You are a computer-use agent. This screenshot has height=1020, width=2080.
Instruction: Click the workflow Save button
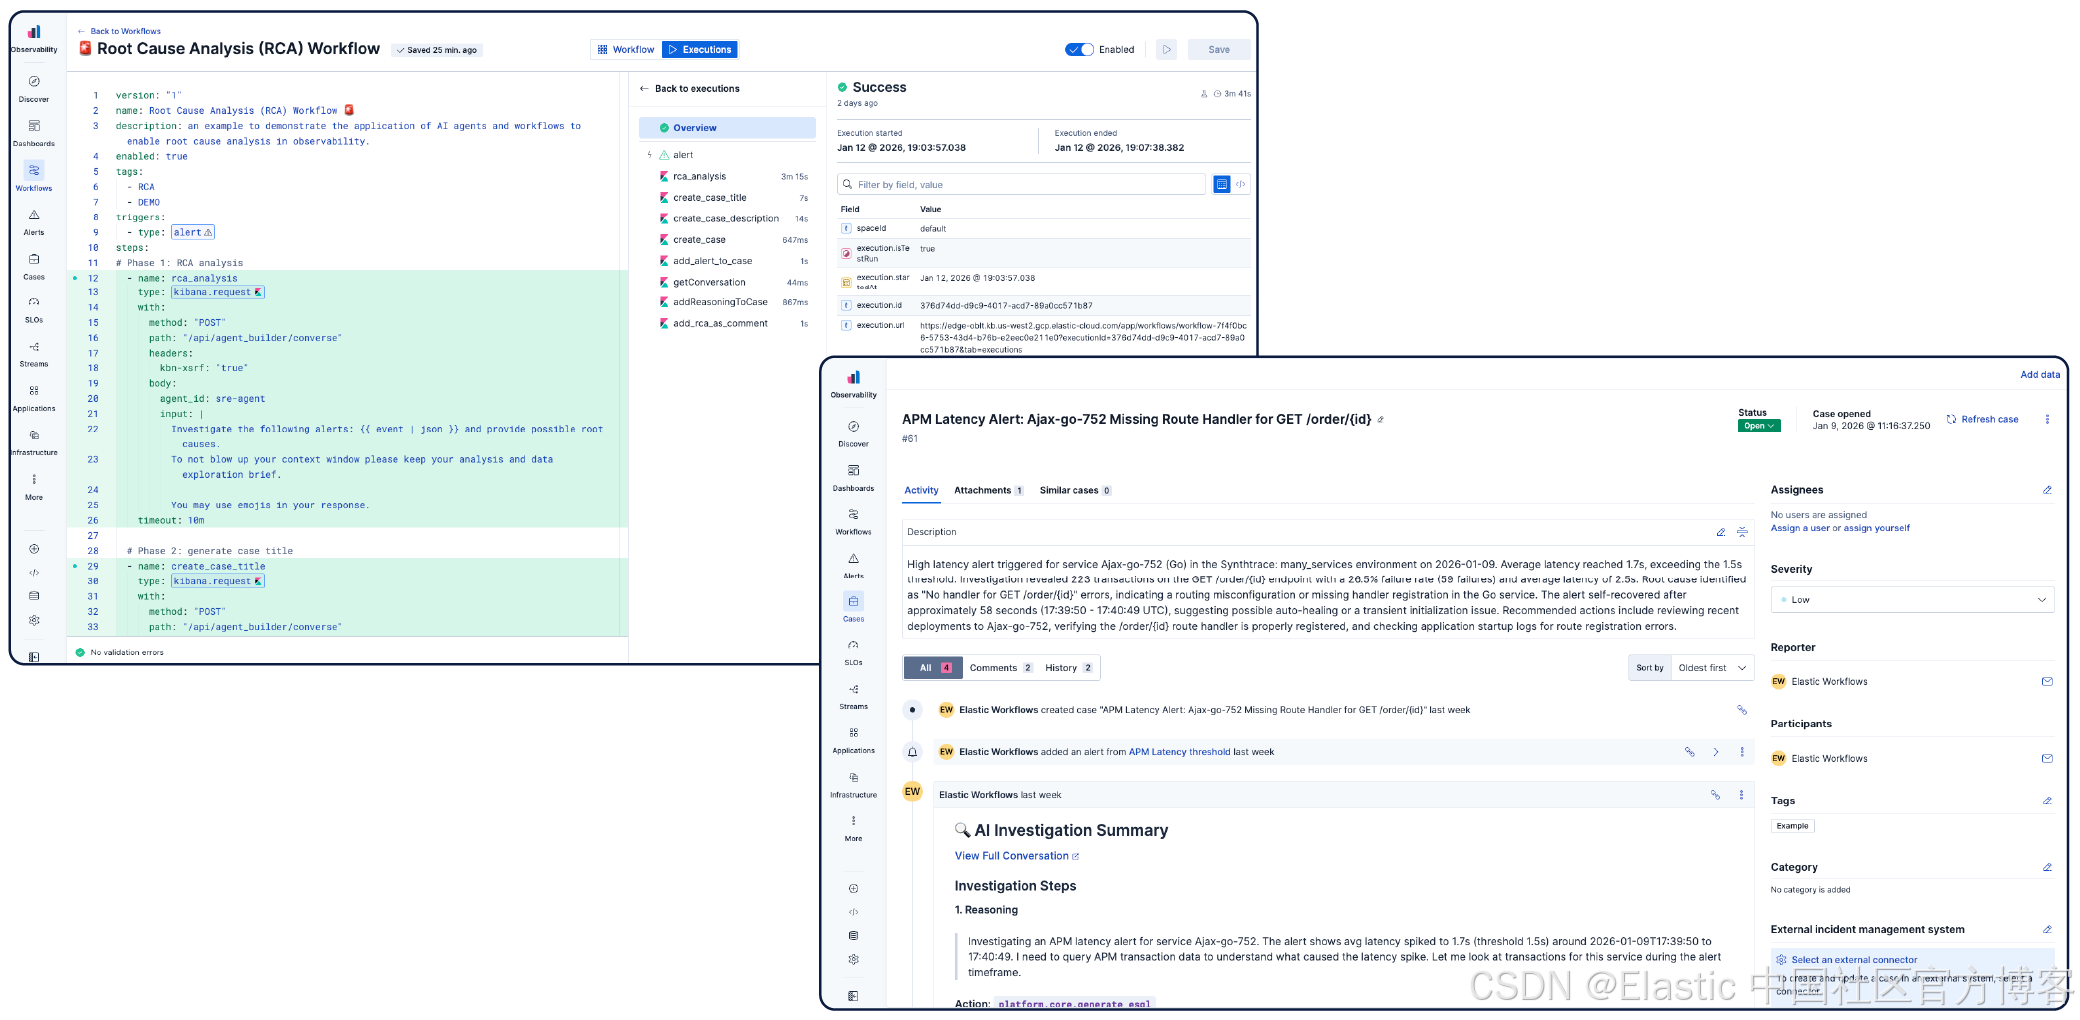(1219, 49)
